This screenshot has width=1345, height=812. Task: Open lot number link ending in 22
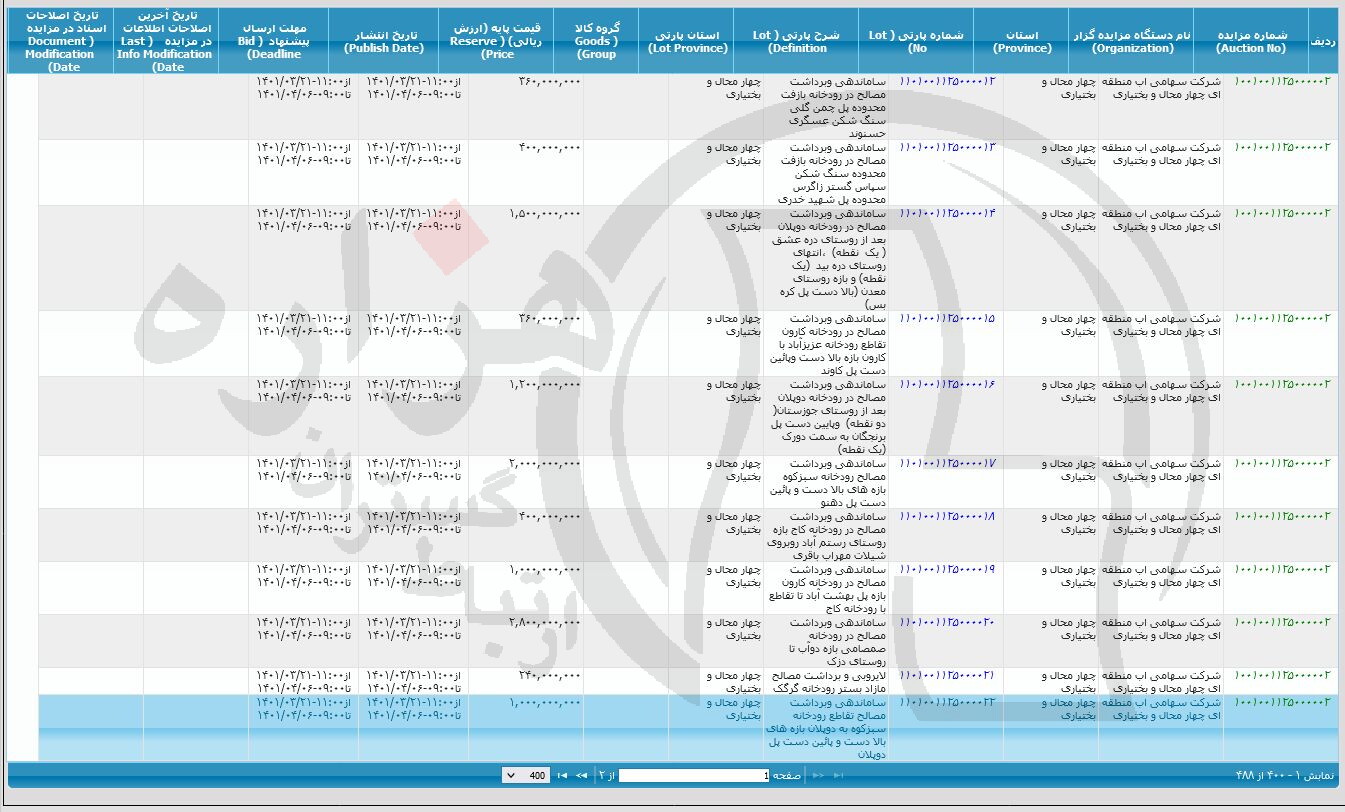click(947, 703)
